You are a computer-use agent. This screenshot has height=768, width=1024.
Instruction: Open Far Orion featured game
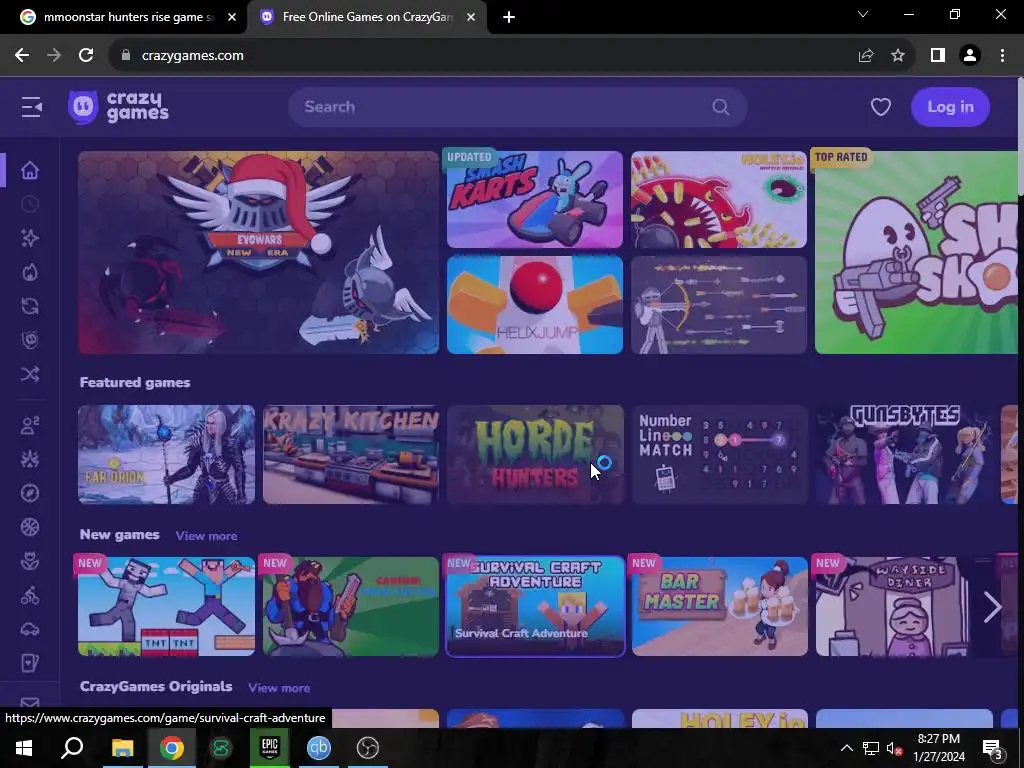pyautogui.click(x=167, y=455)
